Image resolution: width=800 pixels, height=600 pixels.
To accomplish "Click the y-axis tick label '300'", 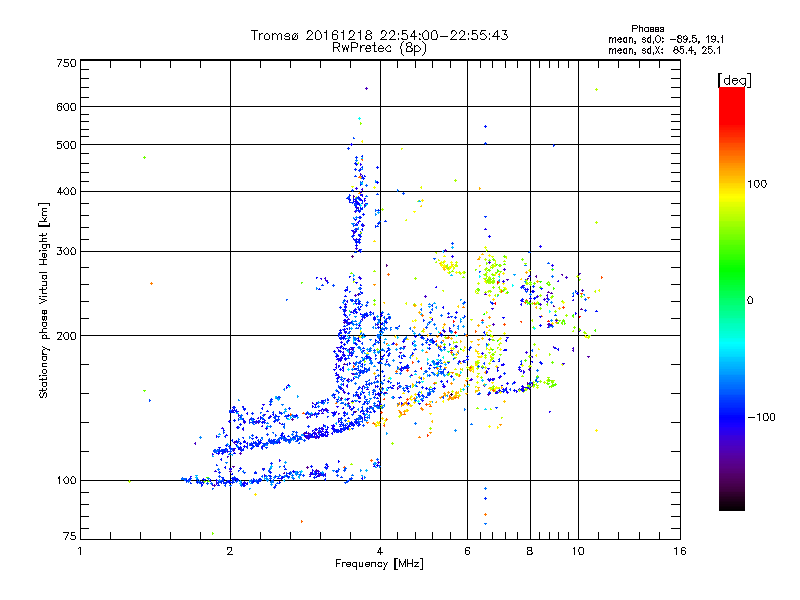I will click(x=67, y=251).
